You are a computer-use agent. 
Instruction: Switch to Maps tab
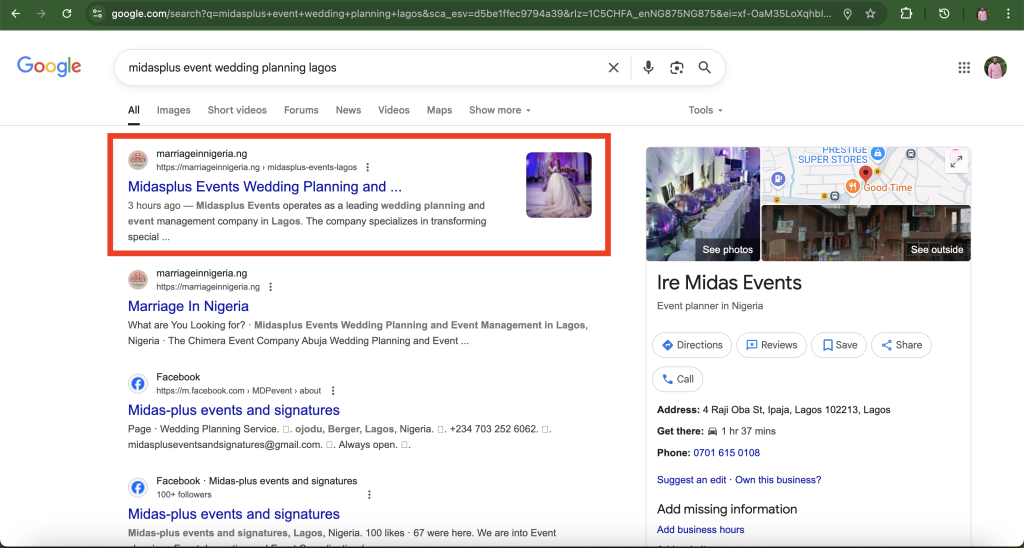point(440,110)
